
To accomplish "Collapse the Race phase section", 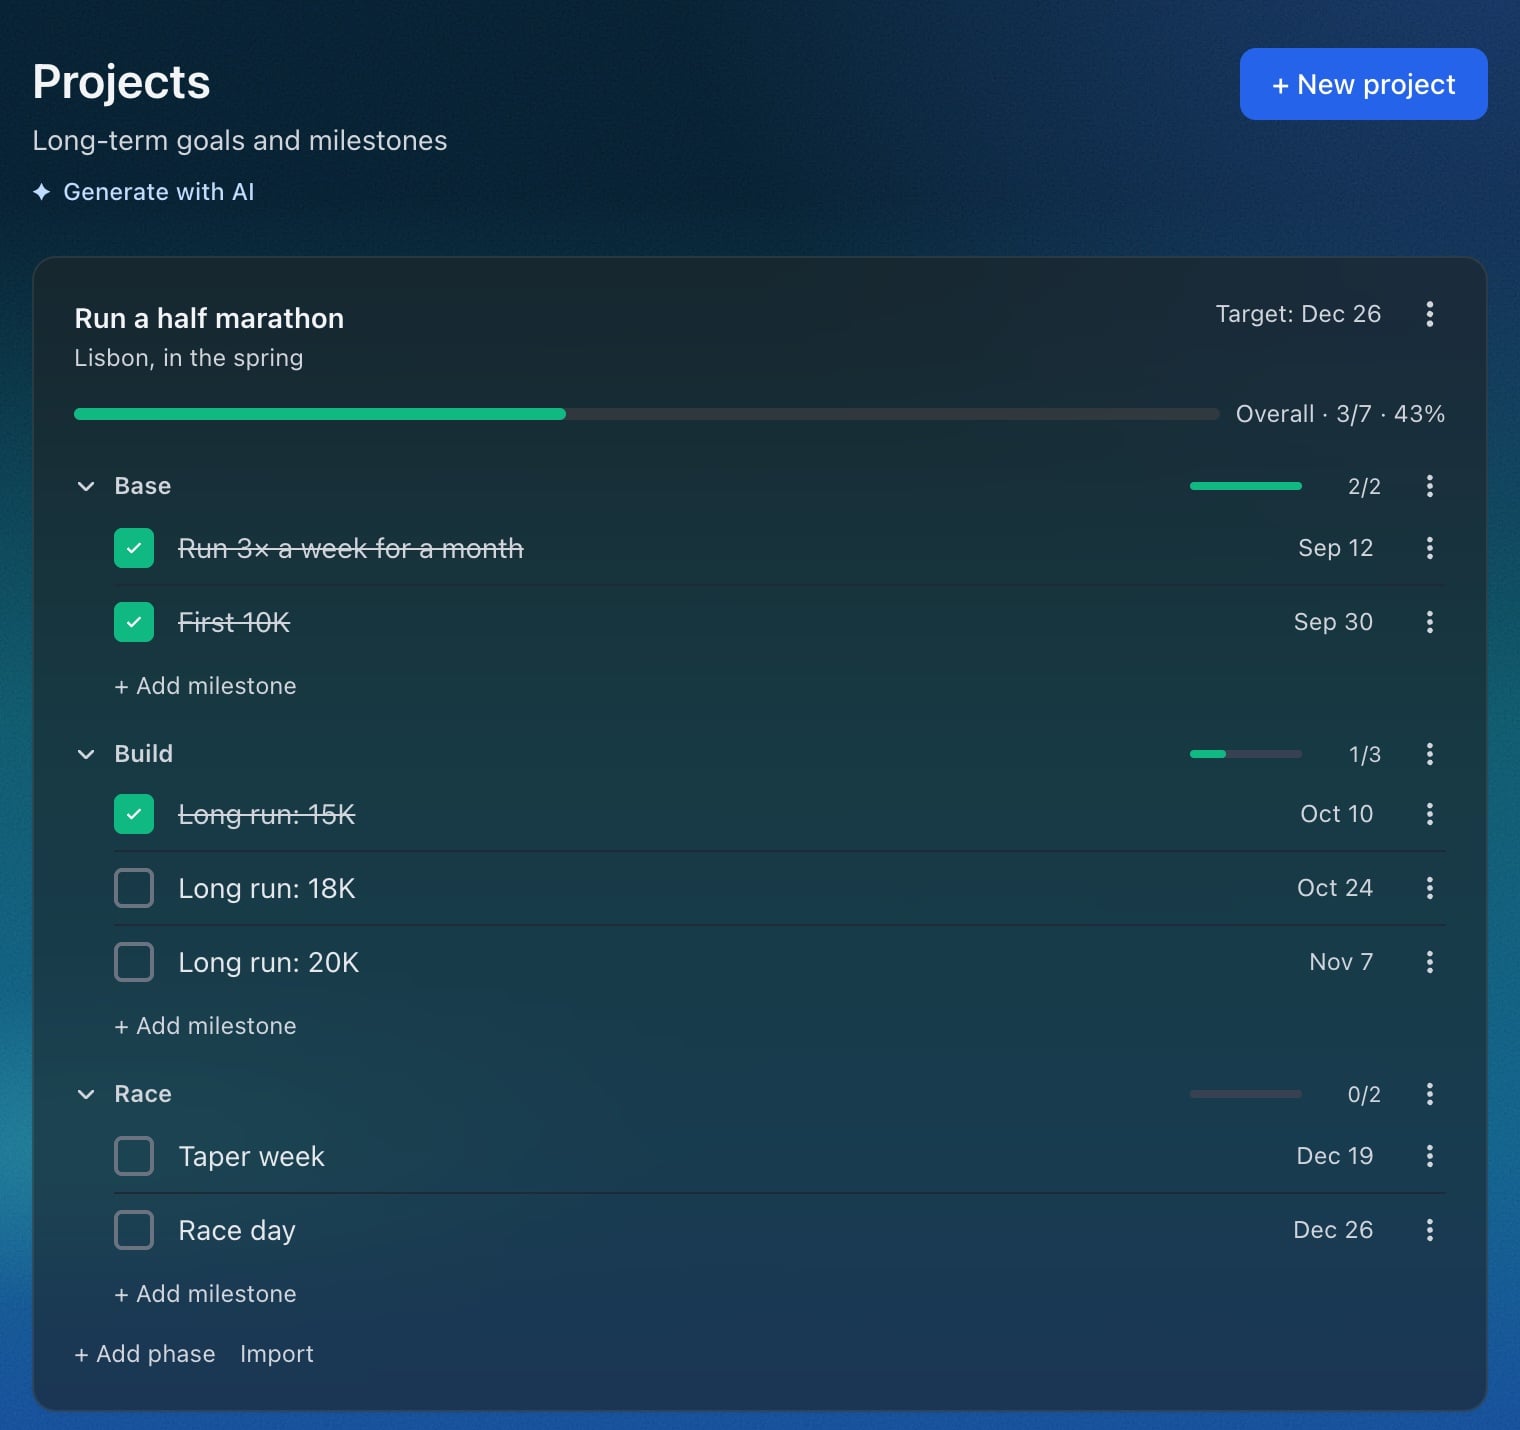I will (x=86, y=1094).
